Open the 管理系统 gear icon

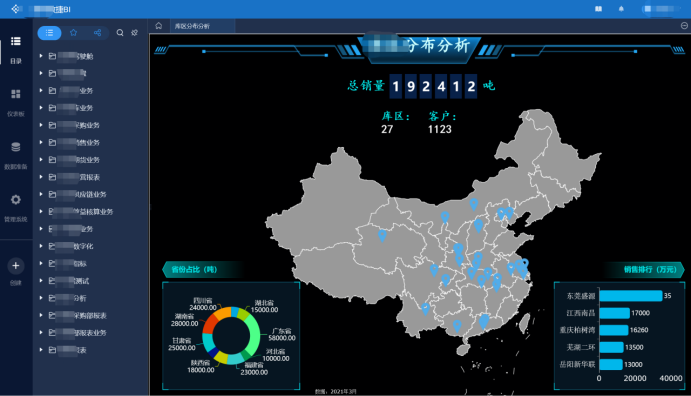tap(16, 200)
